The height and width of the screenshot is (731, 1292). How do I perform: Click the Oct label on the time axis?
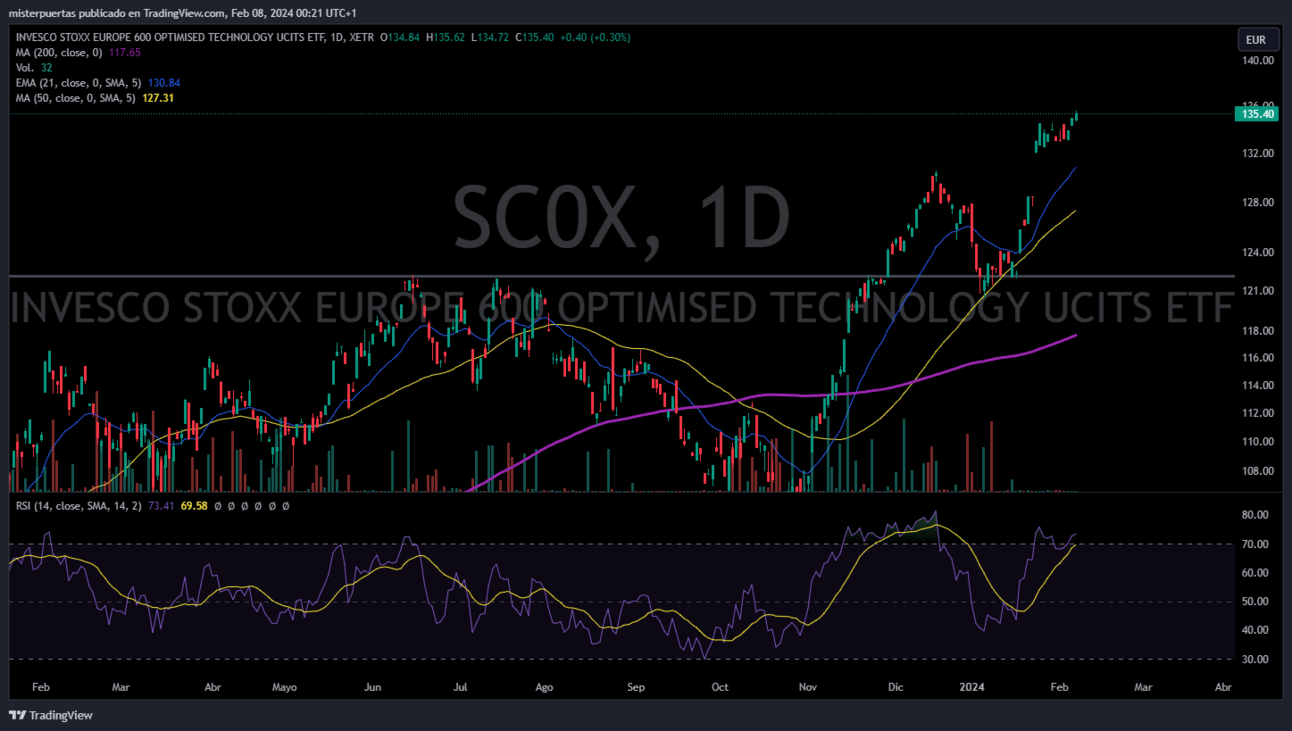click(719, 688)
